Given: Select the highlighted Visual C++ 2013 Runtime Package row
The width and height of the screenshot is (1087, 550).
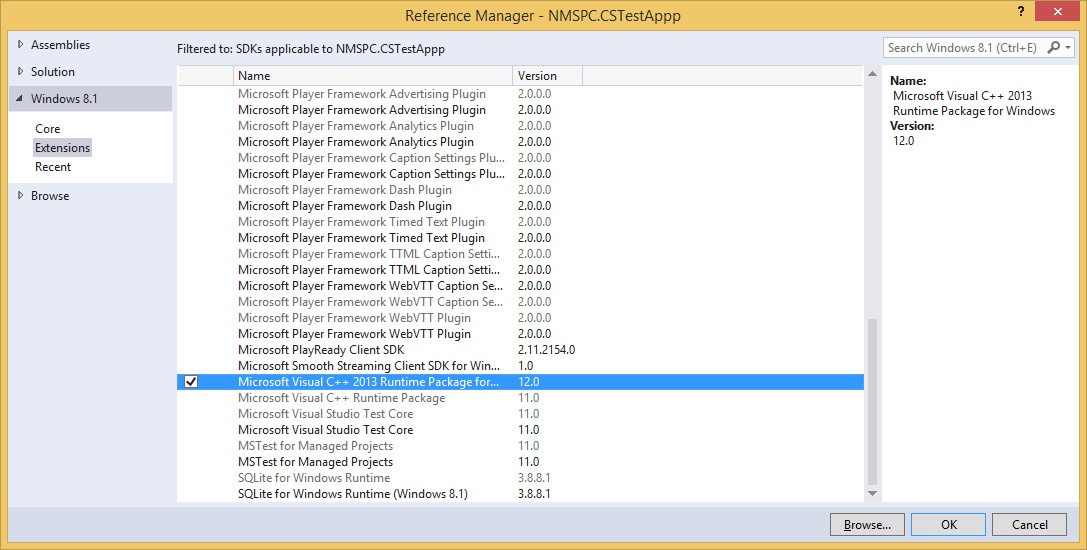Looking at the screenshot, I should (520, 382).
